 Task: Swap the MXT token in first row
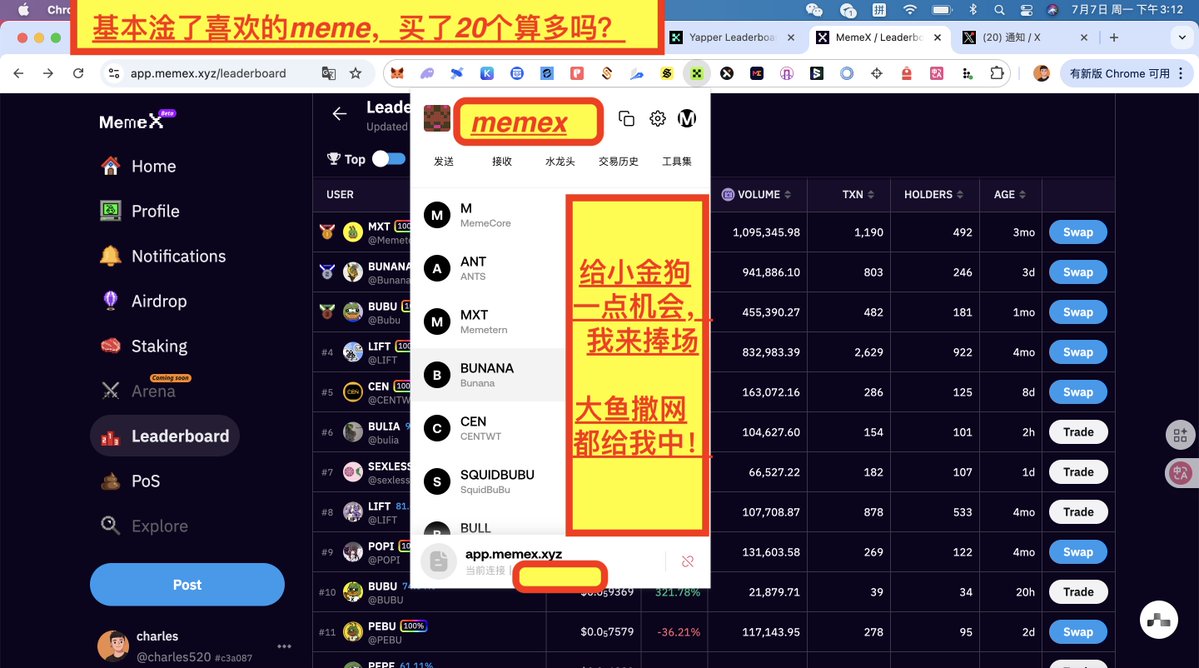point(1077,232)
